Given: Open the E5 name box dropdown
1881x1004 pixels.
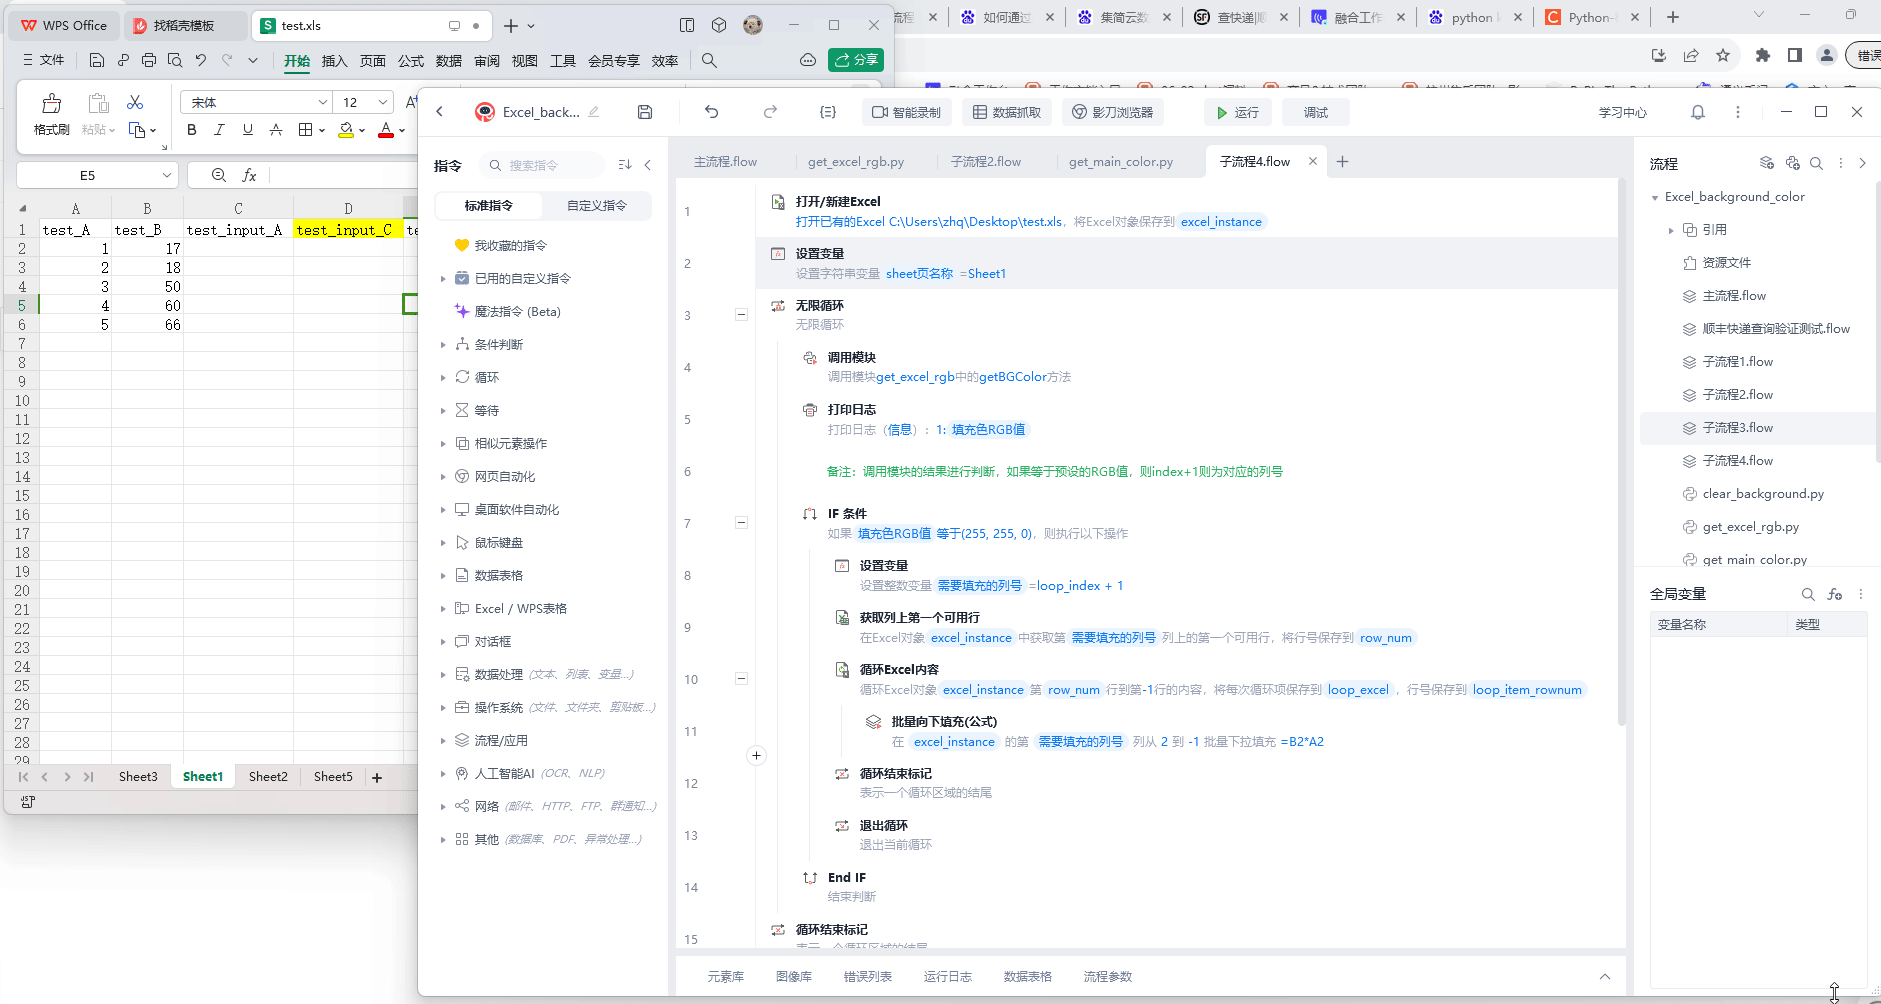Looking at the screenshot, I should (x=167, y=175).
